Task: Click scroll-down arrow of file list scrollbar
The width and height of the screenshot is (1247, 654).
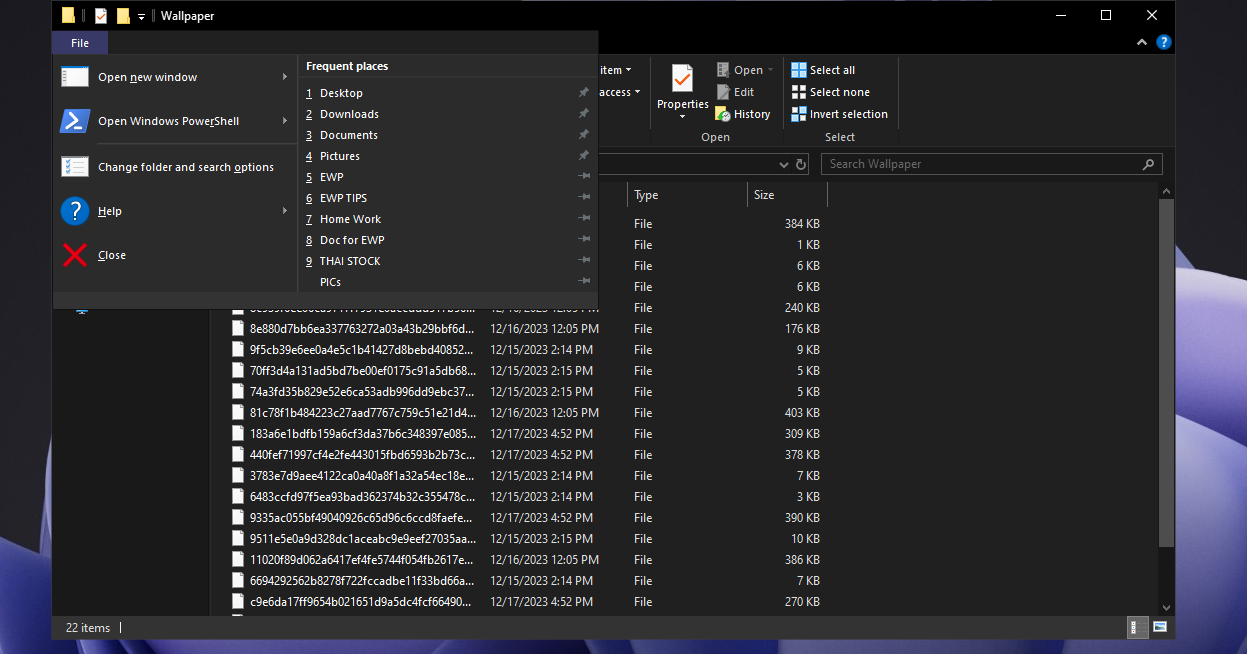Action: click(x=1166, y=607)
